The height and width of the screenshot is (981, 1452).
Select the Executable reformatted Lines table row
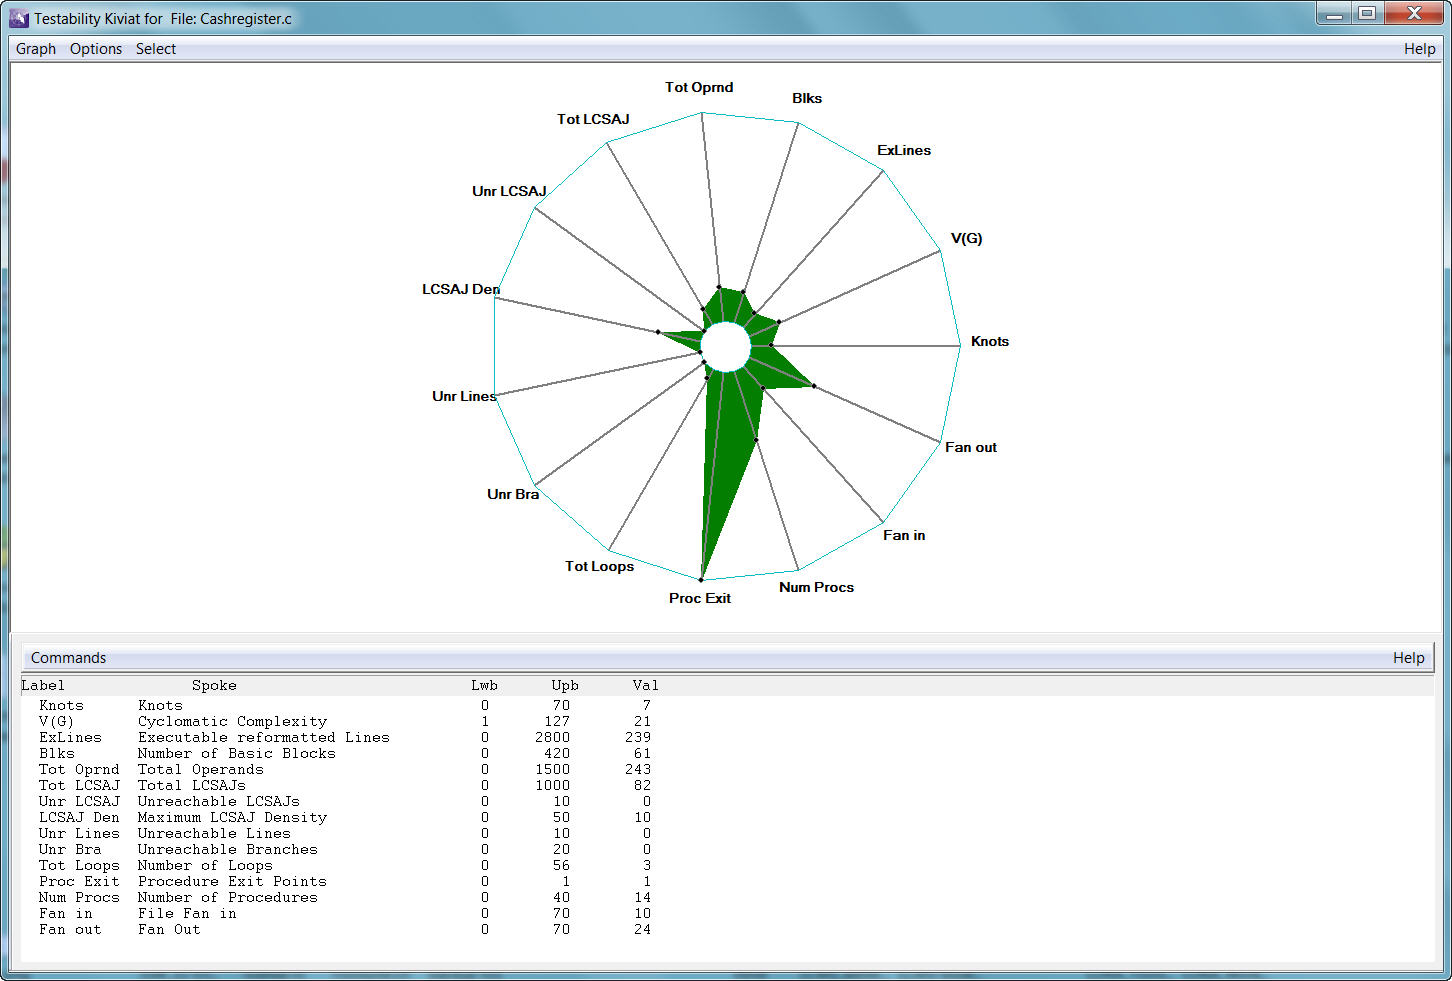click(x=263, y=737)
